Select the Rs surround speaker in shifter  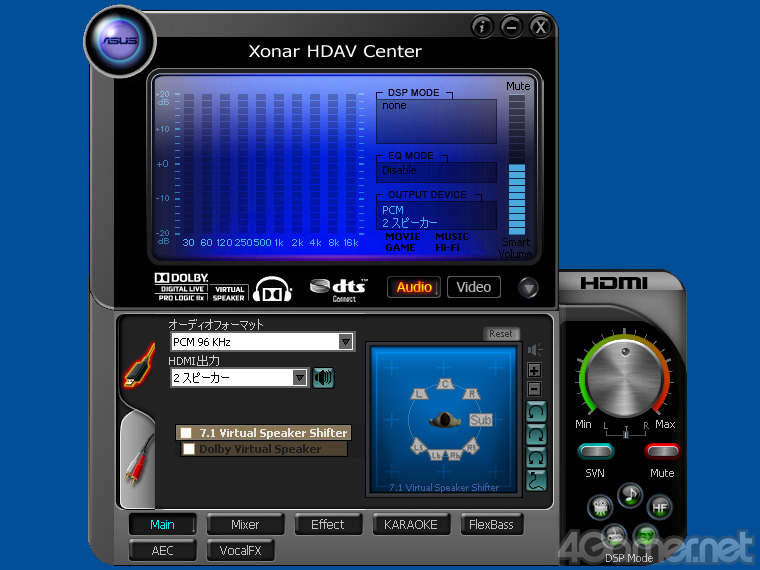click(472, 446)
